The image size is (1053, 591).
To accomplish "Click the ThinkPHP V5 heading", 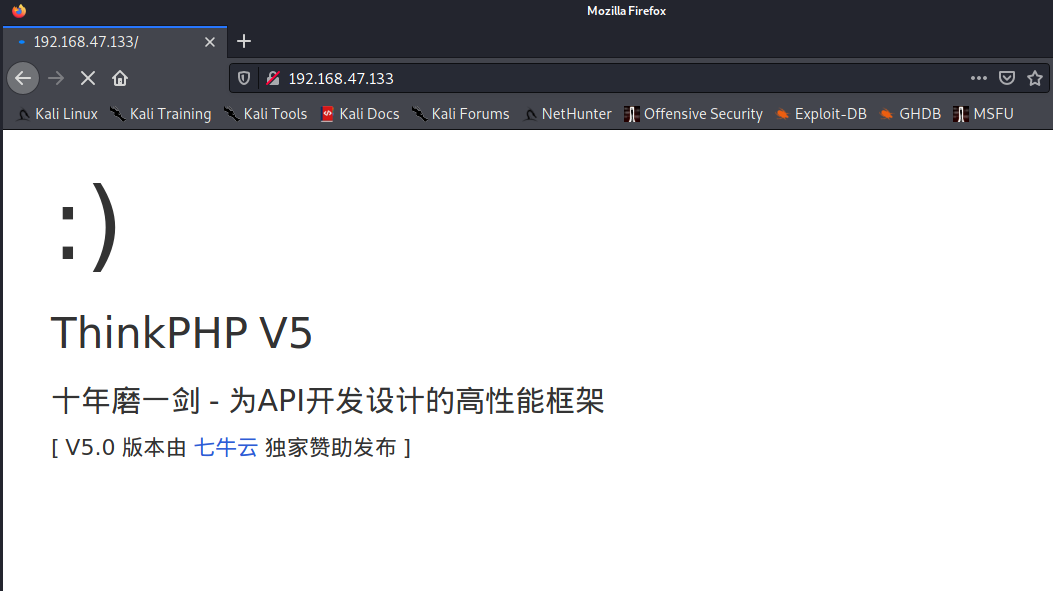I will click(x=181, y=332).
